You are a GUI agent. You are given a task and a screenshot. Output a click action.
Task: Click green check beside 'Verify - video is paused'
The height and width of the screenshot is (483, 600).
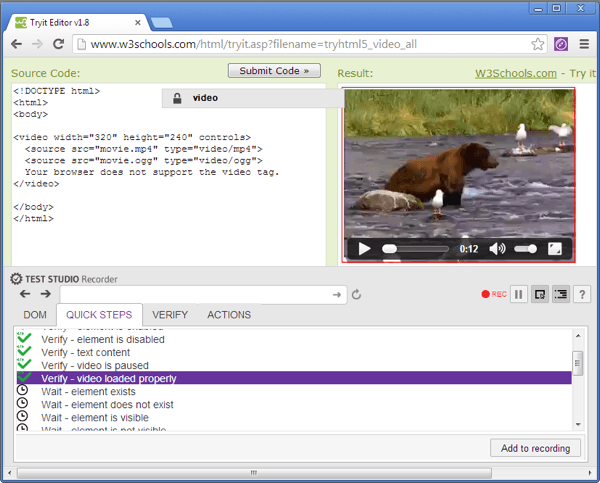point(24,364)
